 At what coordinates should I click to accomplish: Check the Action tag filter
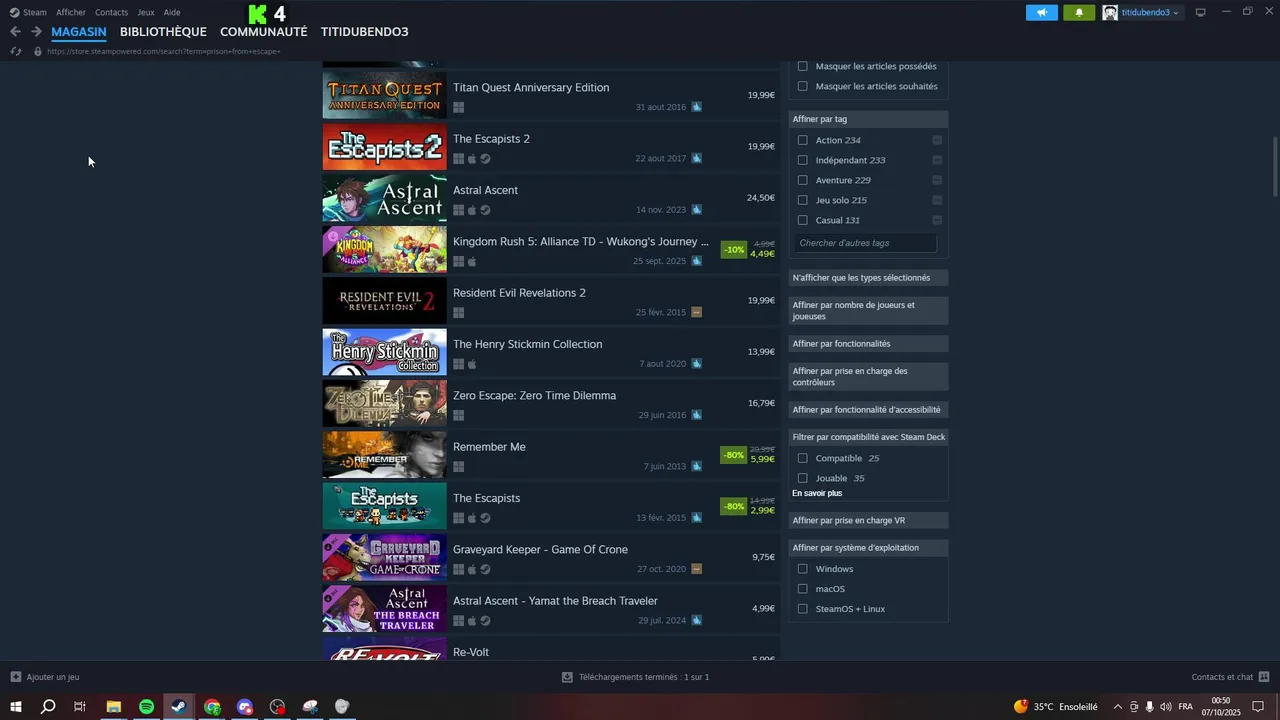[802, 140]
